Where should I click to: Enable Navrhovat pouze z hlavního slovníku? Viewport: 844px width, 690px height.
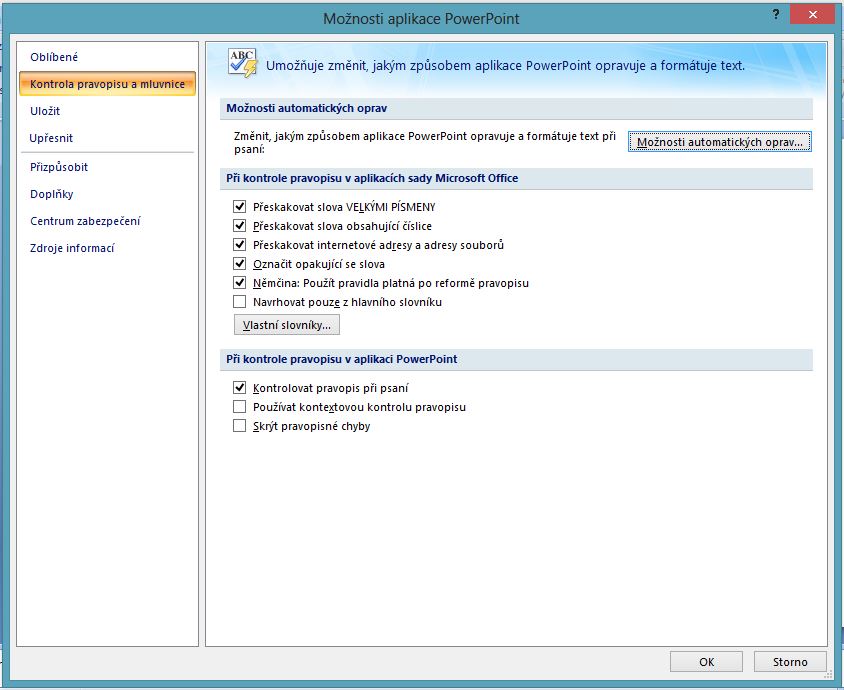pyautogui.click(x=240, y=301)
